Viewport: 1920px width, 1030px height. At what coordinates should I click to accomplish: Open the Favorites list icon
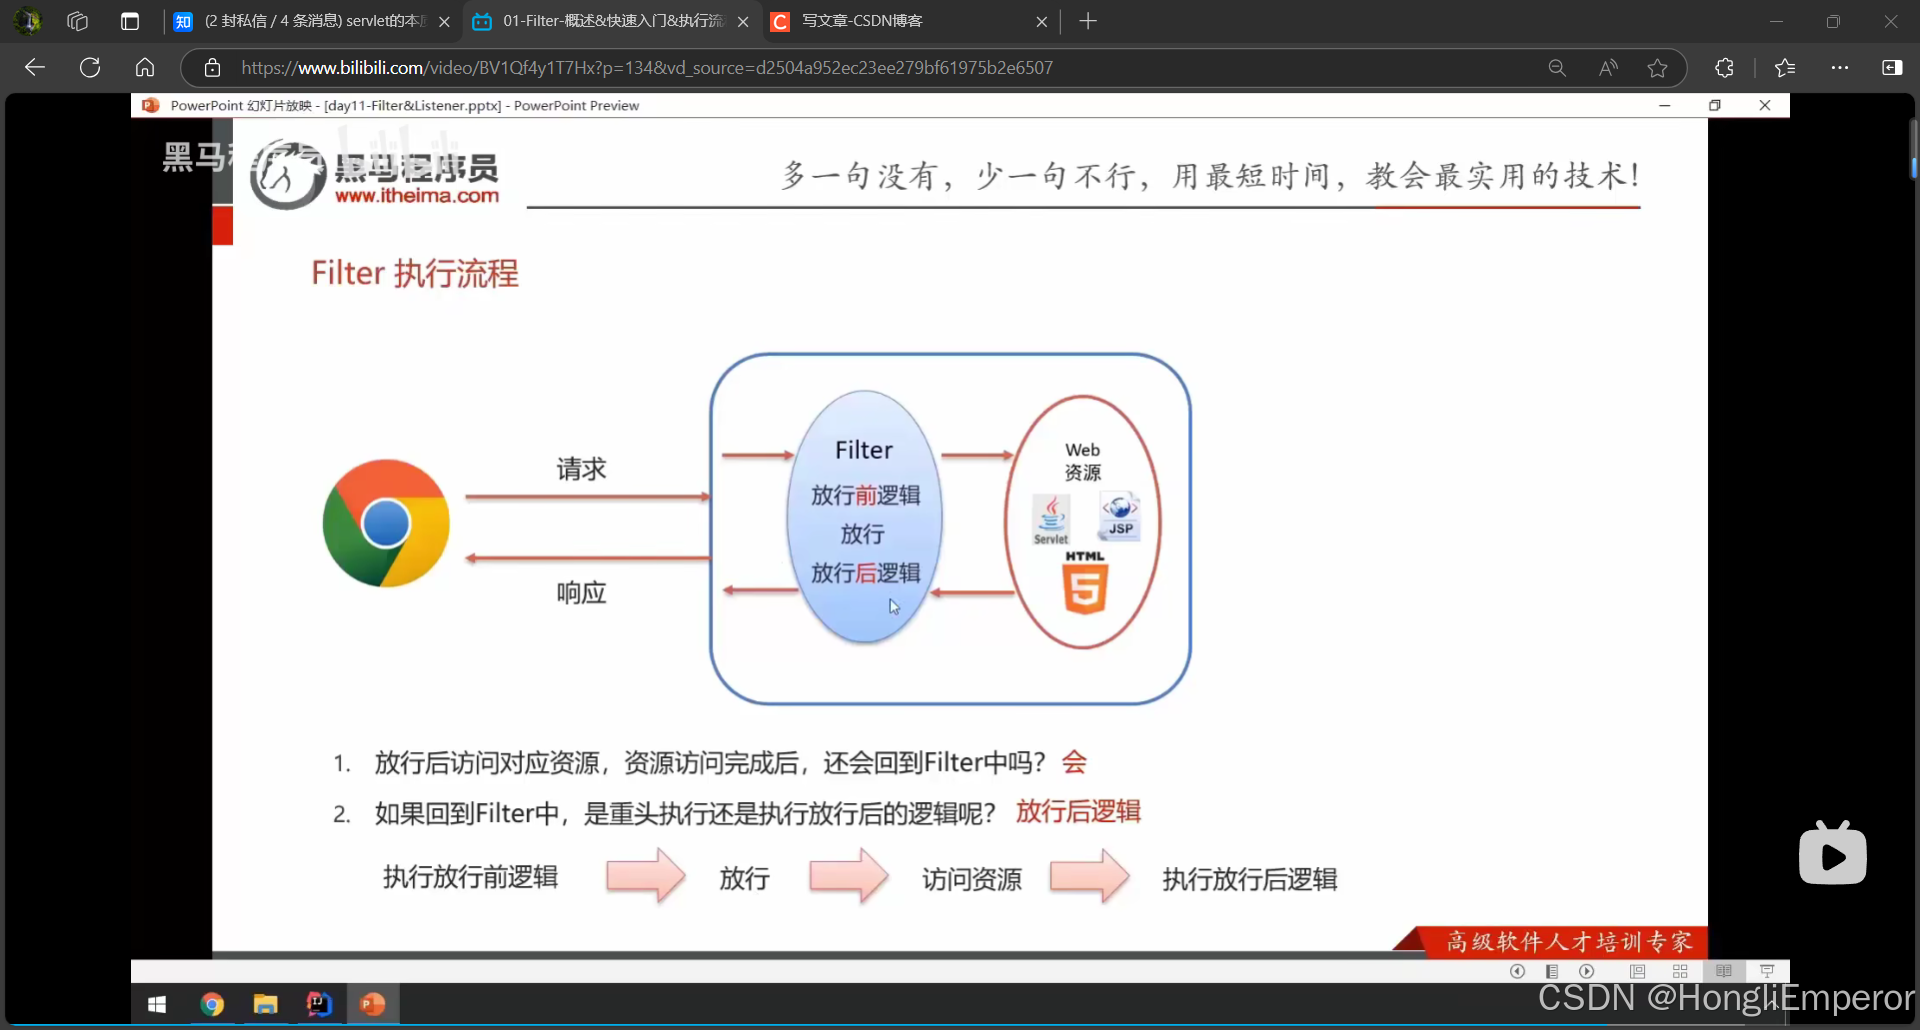(1785, 67)
